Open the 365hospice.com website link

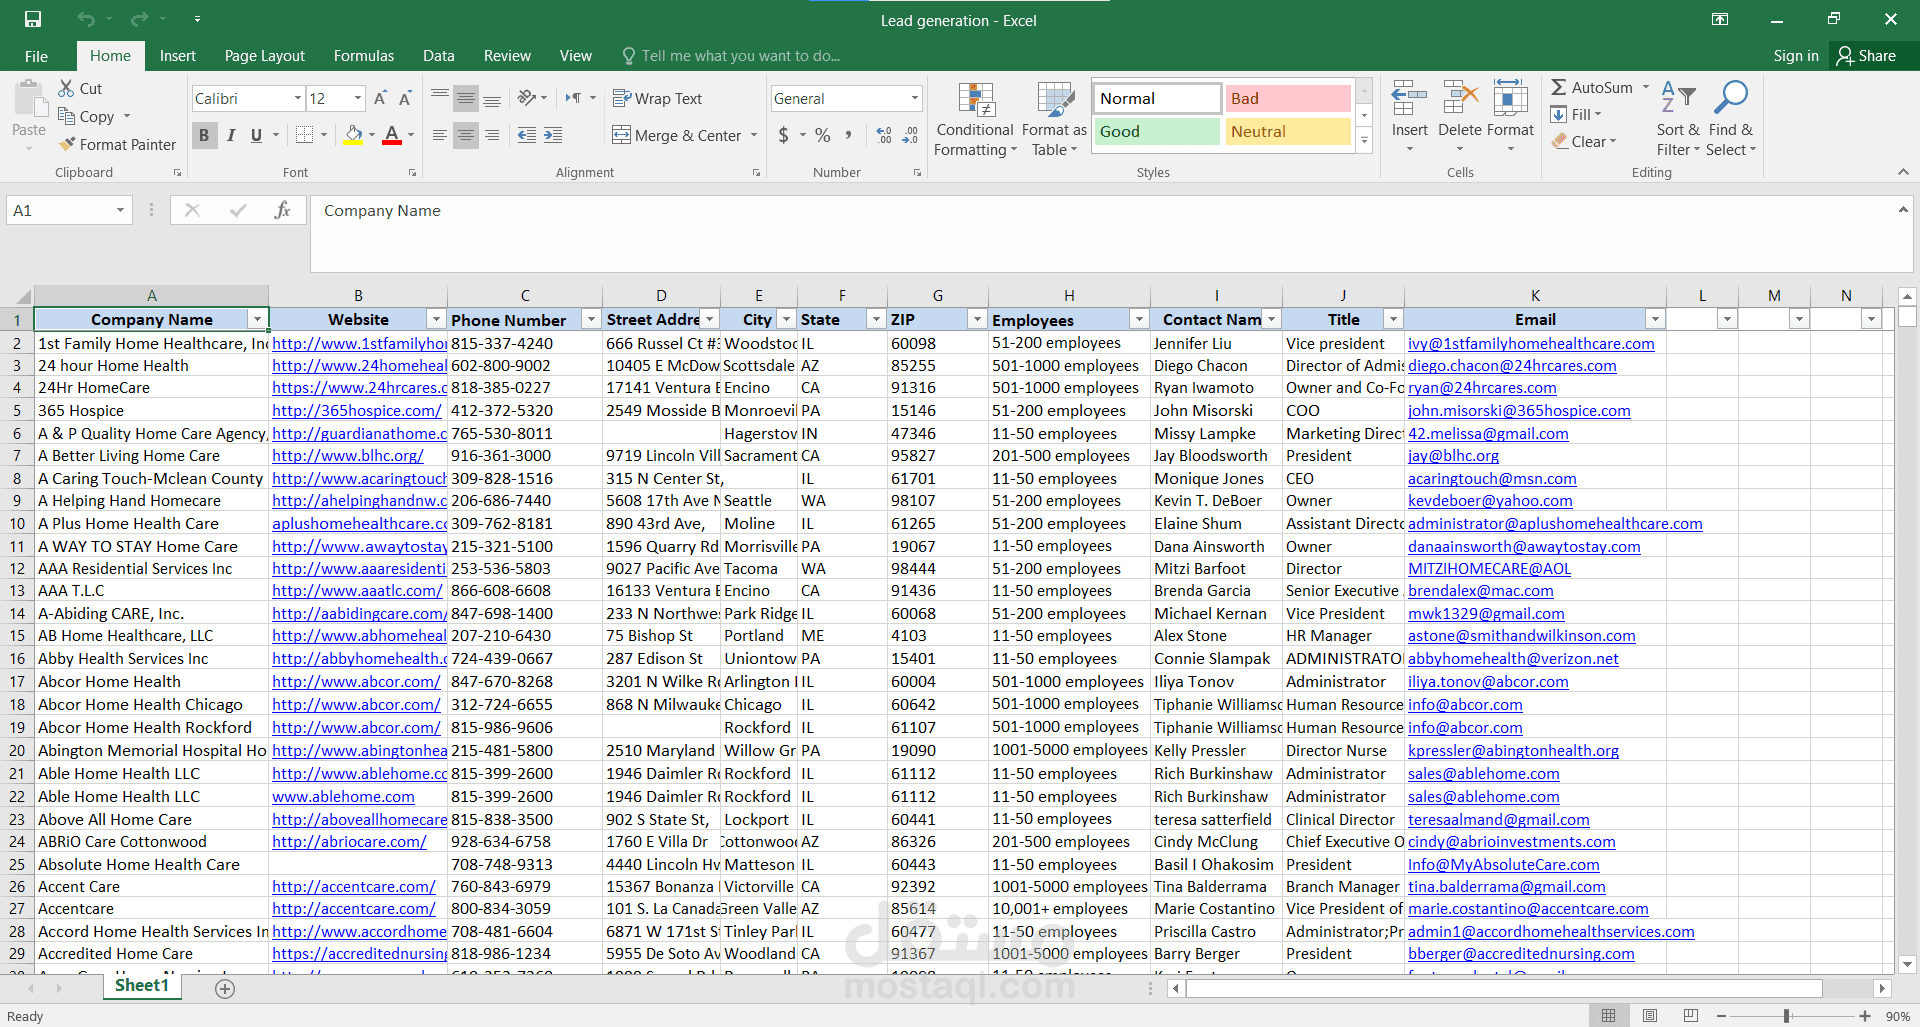point(357,411)
